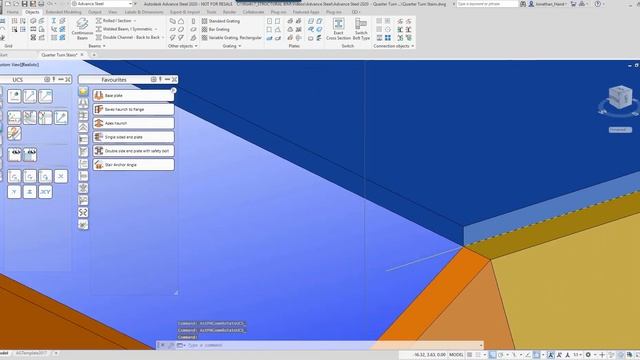
Task: Click the search keyword input field
Action: (x=487, y=4)
